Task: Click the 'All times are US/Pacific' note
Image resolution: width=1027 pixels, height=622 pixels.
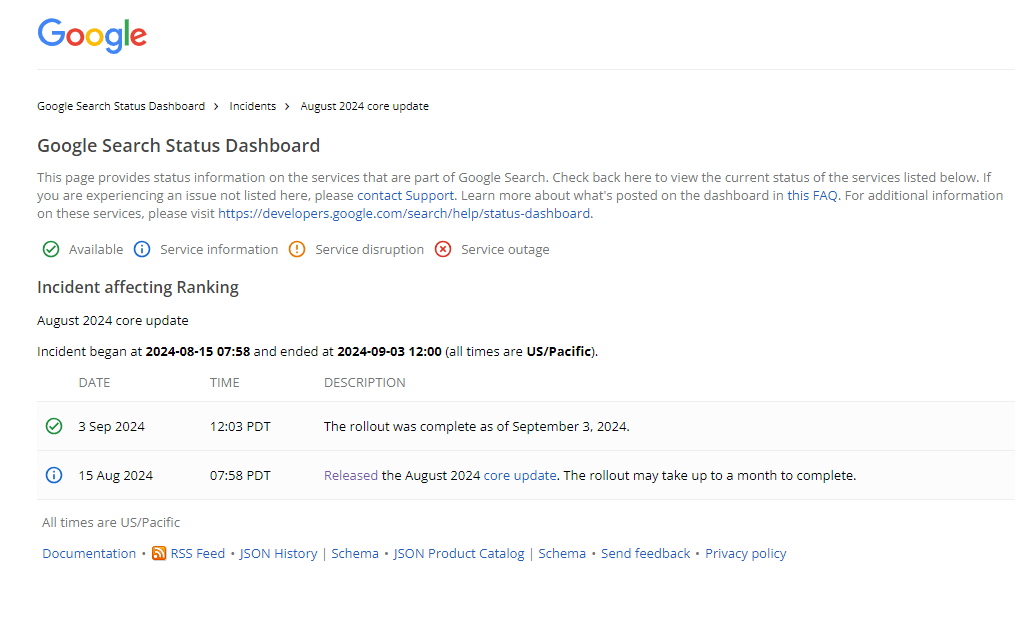Action: click(111, 522)
